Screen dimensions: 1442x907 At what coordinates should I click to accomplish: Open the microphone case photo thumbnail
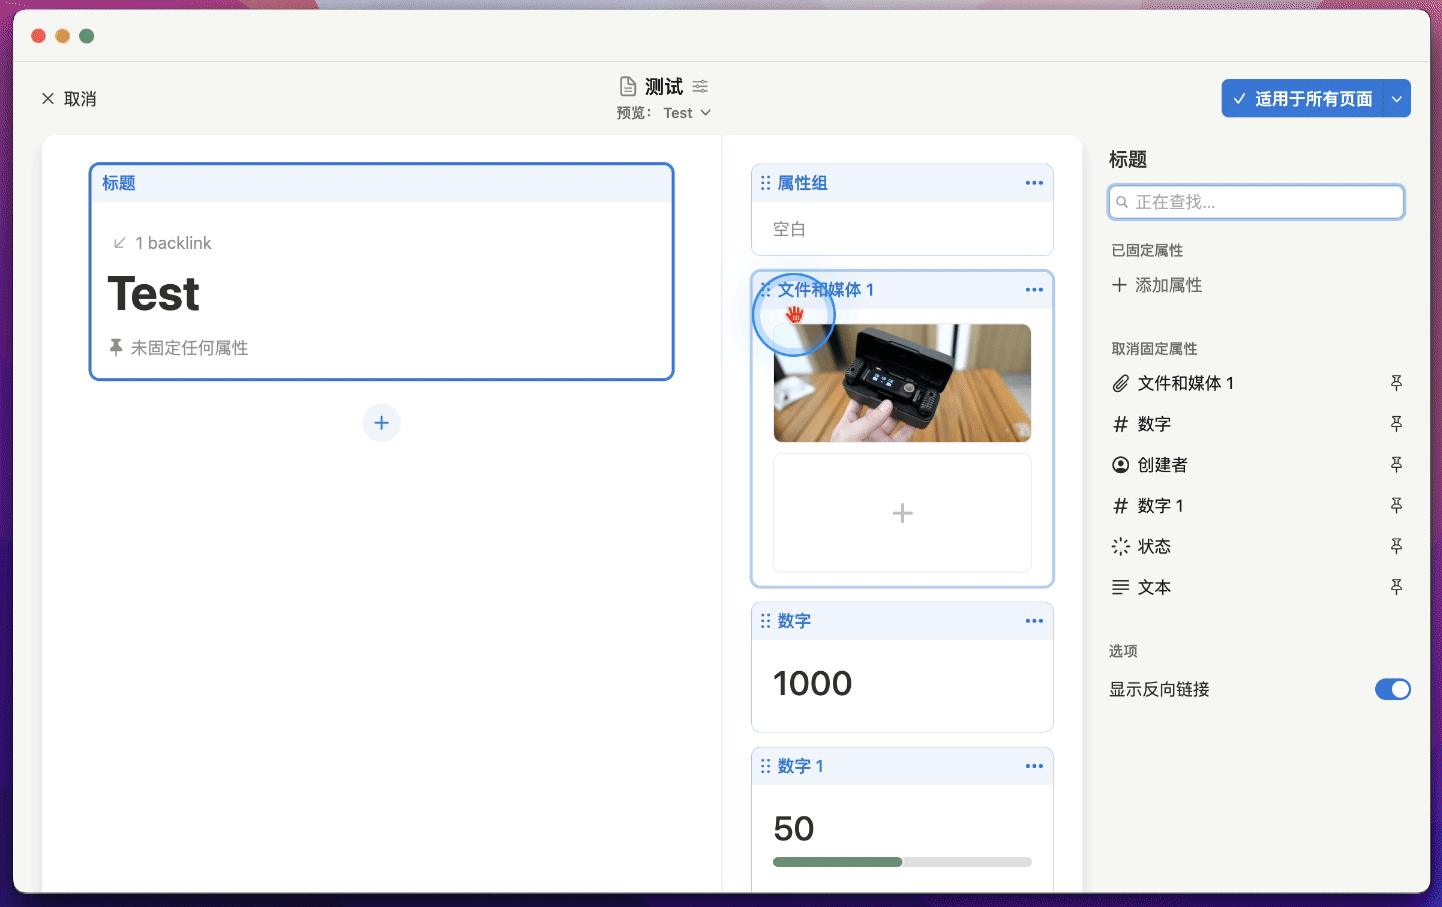pos(902,383)
